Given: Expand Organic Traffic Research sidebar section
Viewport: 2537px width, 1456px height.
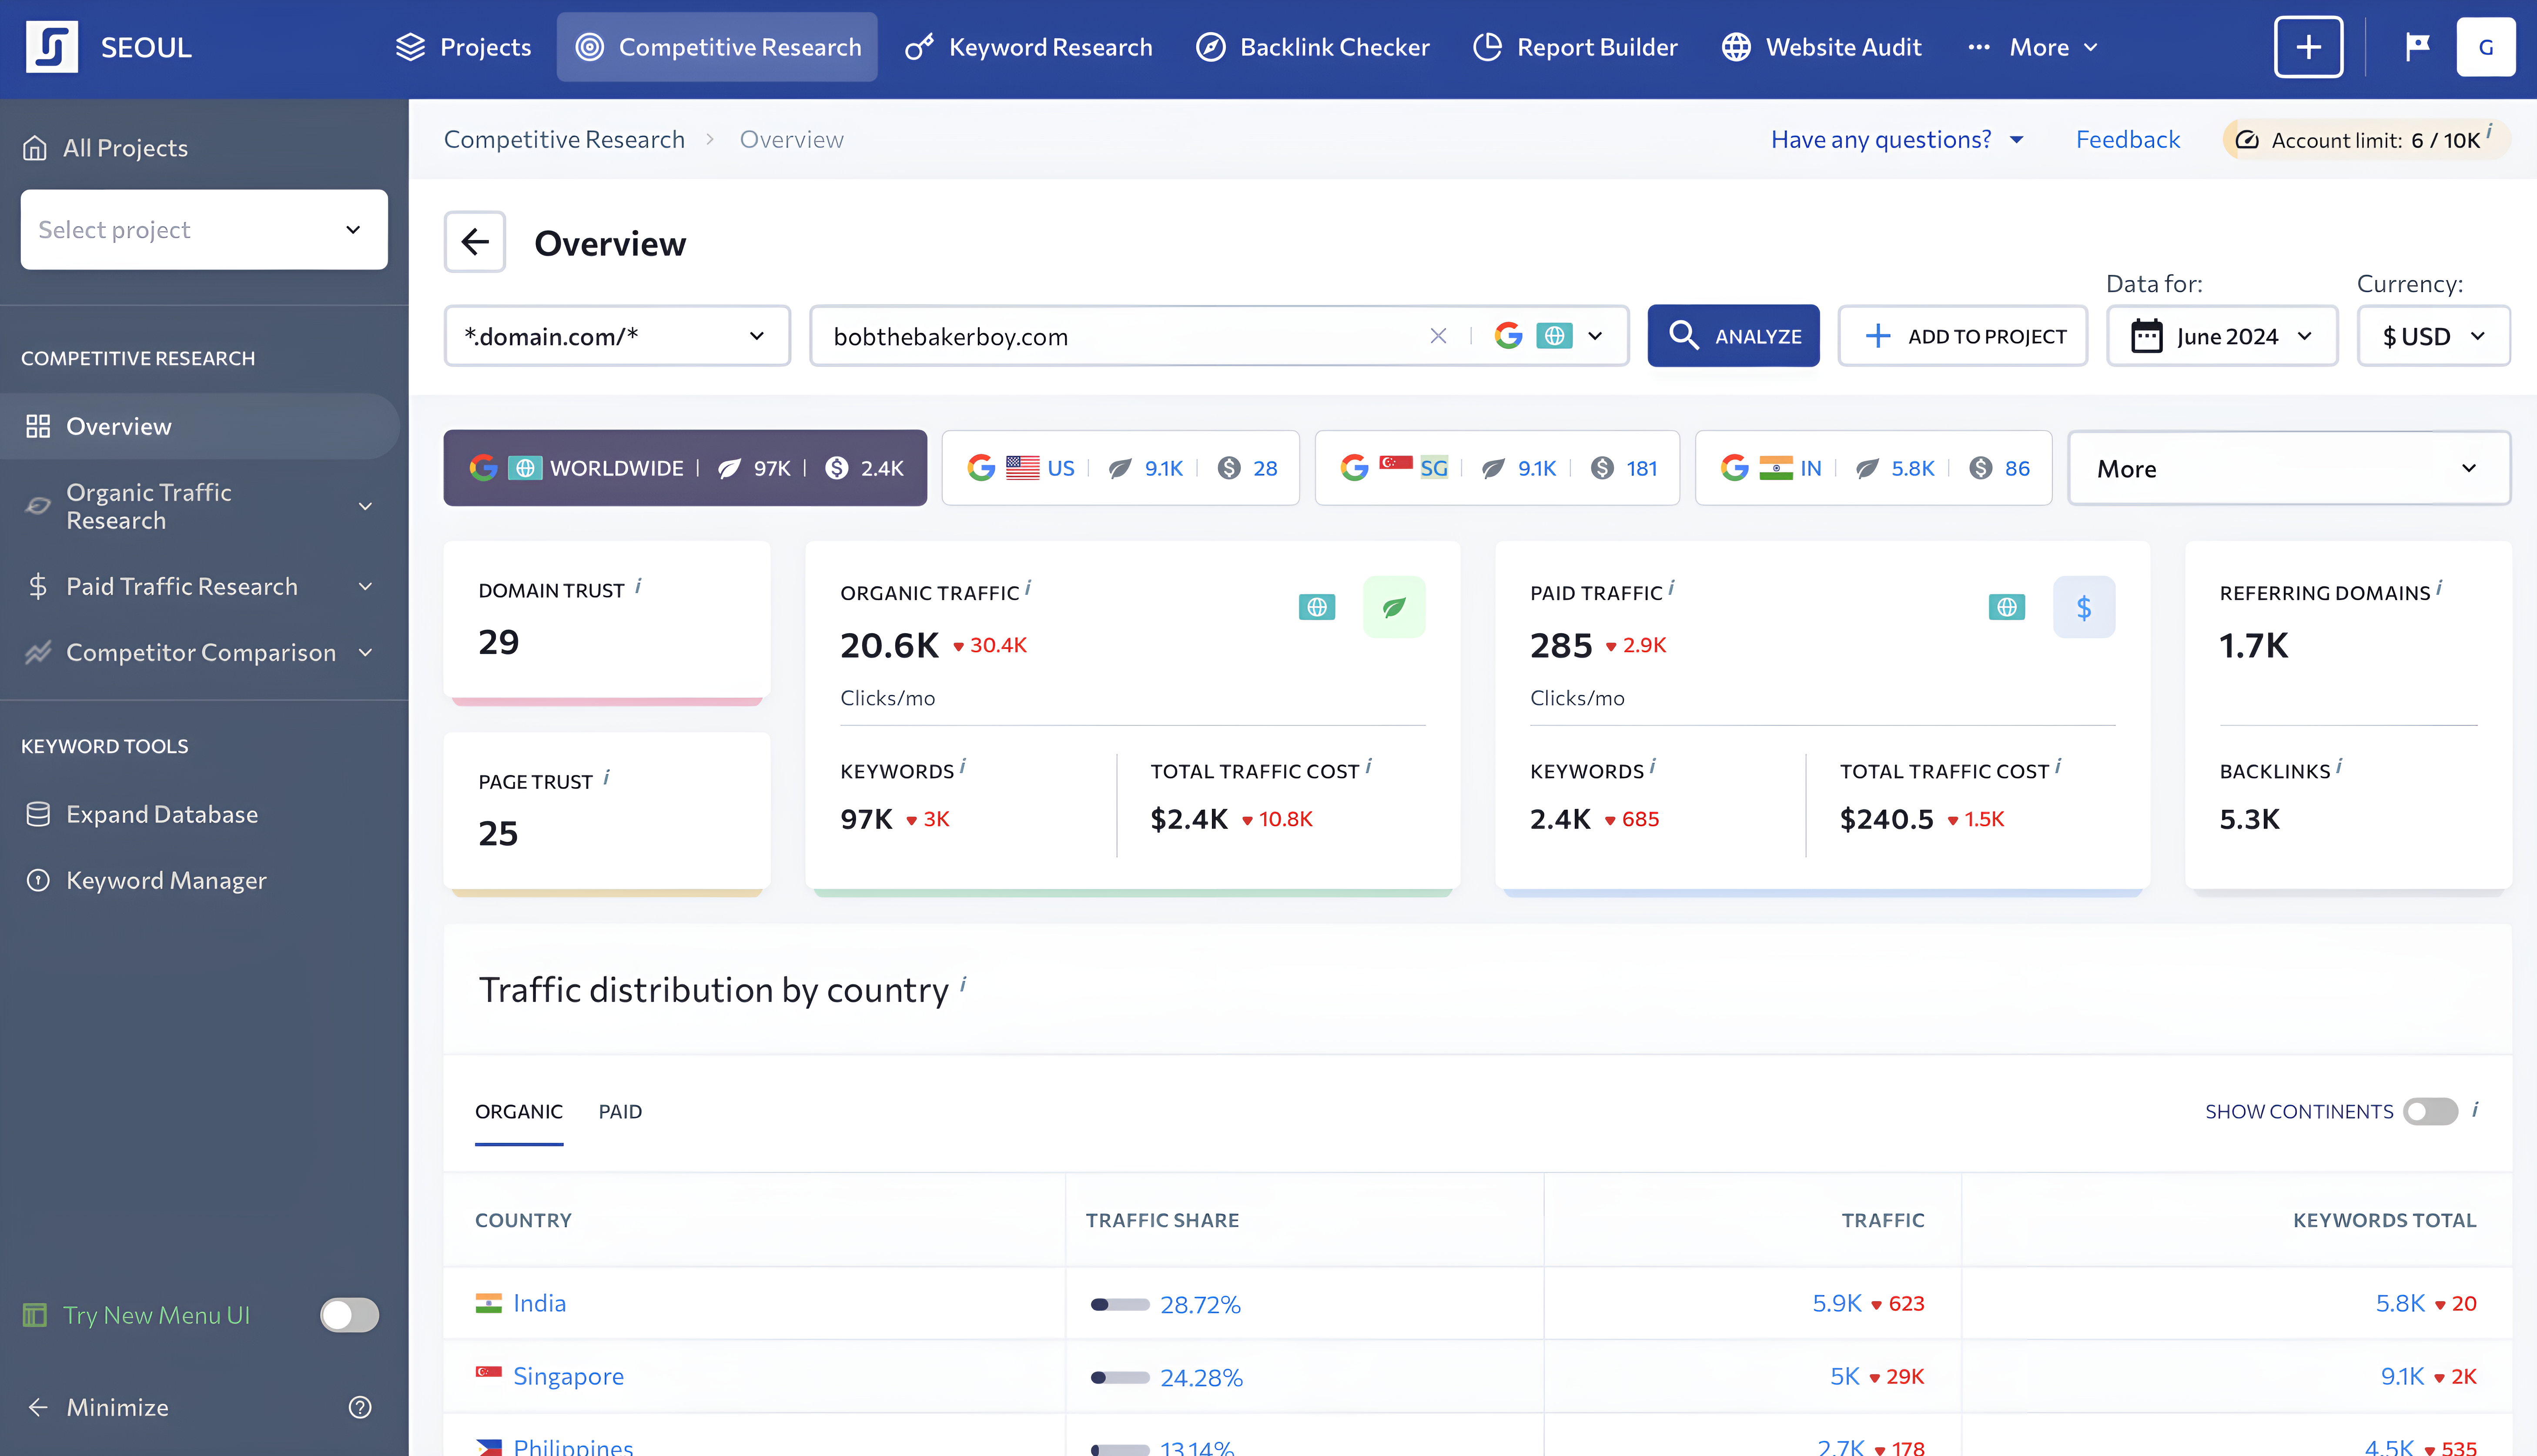Looking at the screenshot, I should click(200, 506).
